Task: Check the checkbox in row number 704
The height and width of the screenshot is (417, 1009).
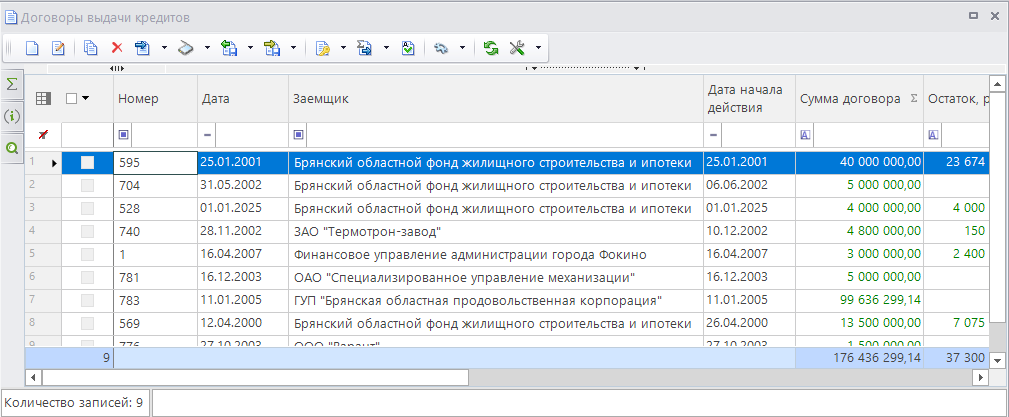Action: [x=88, y=185]
